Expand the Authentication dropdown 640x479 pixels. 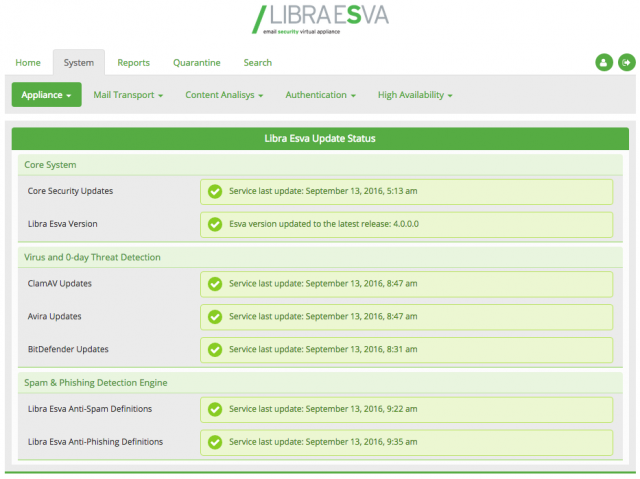(x=320, y=95)
